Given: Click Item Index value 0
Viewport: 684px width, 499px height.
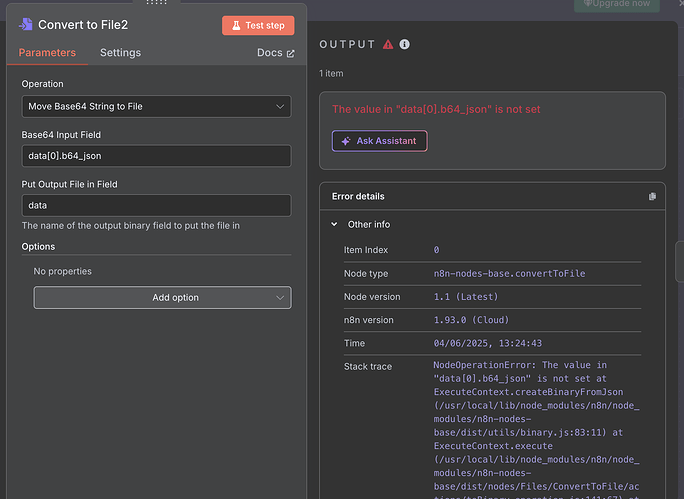Looking at the screenshot, I should point(436,250).
